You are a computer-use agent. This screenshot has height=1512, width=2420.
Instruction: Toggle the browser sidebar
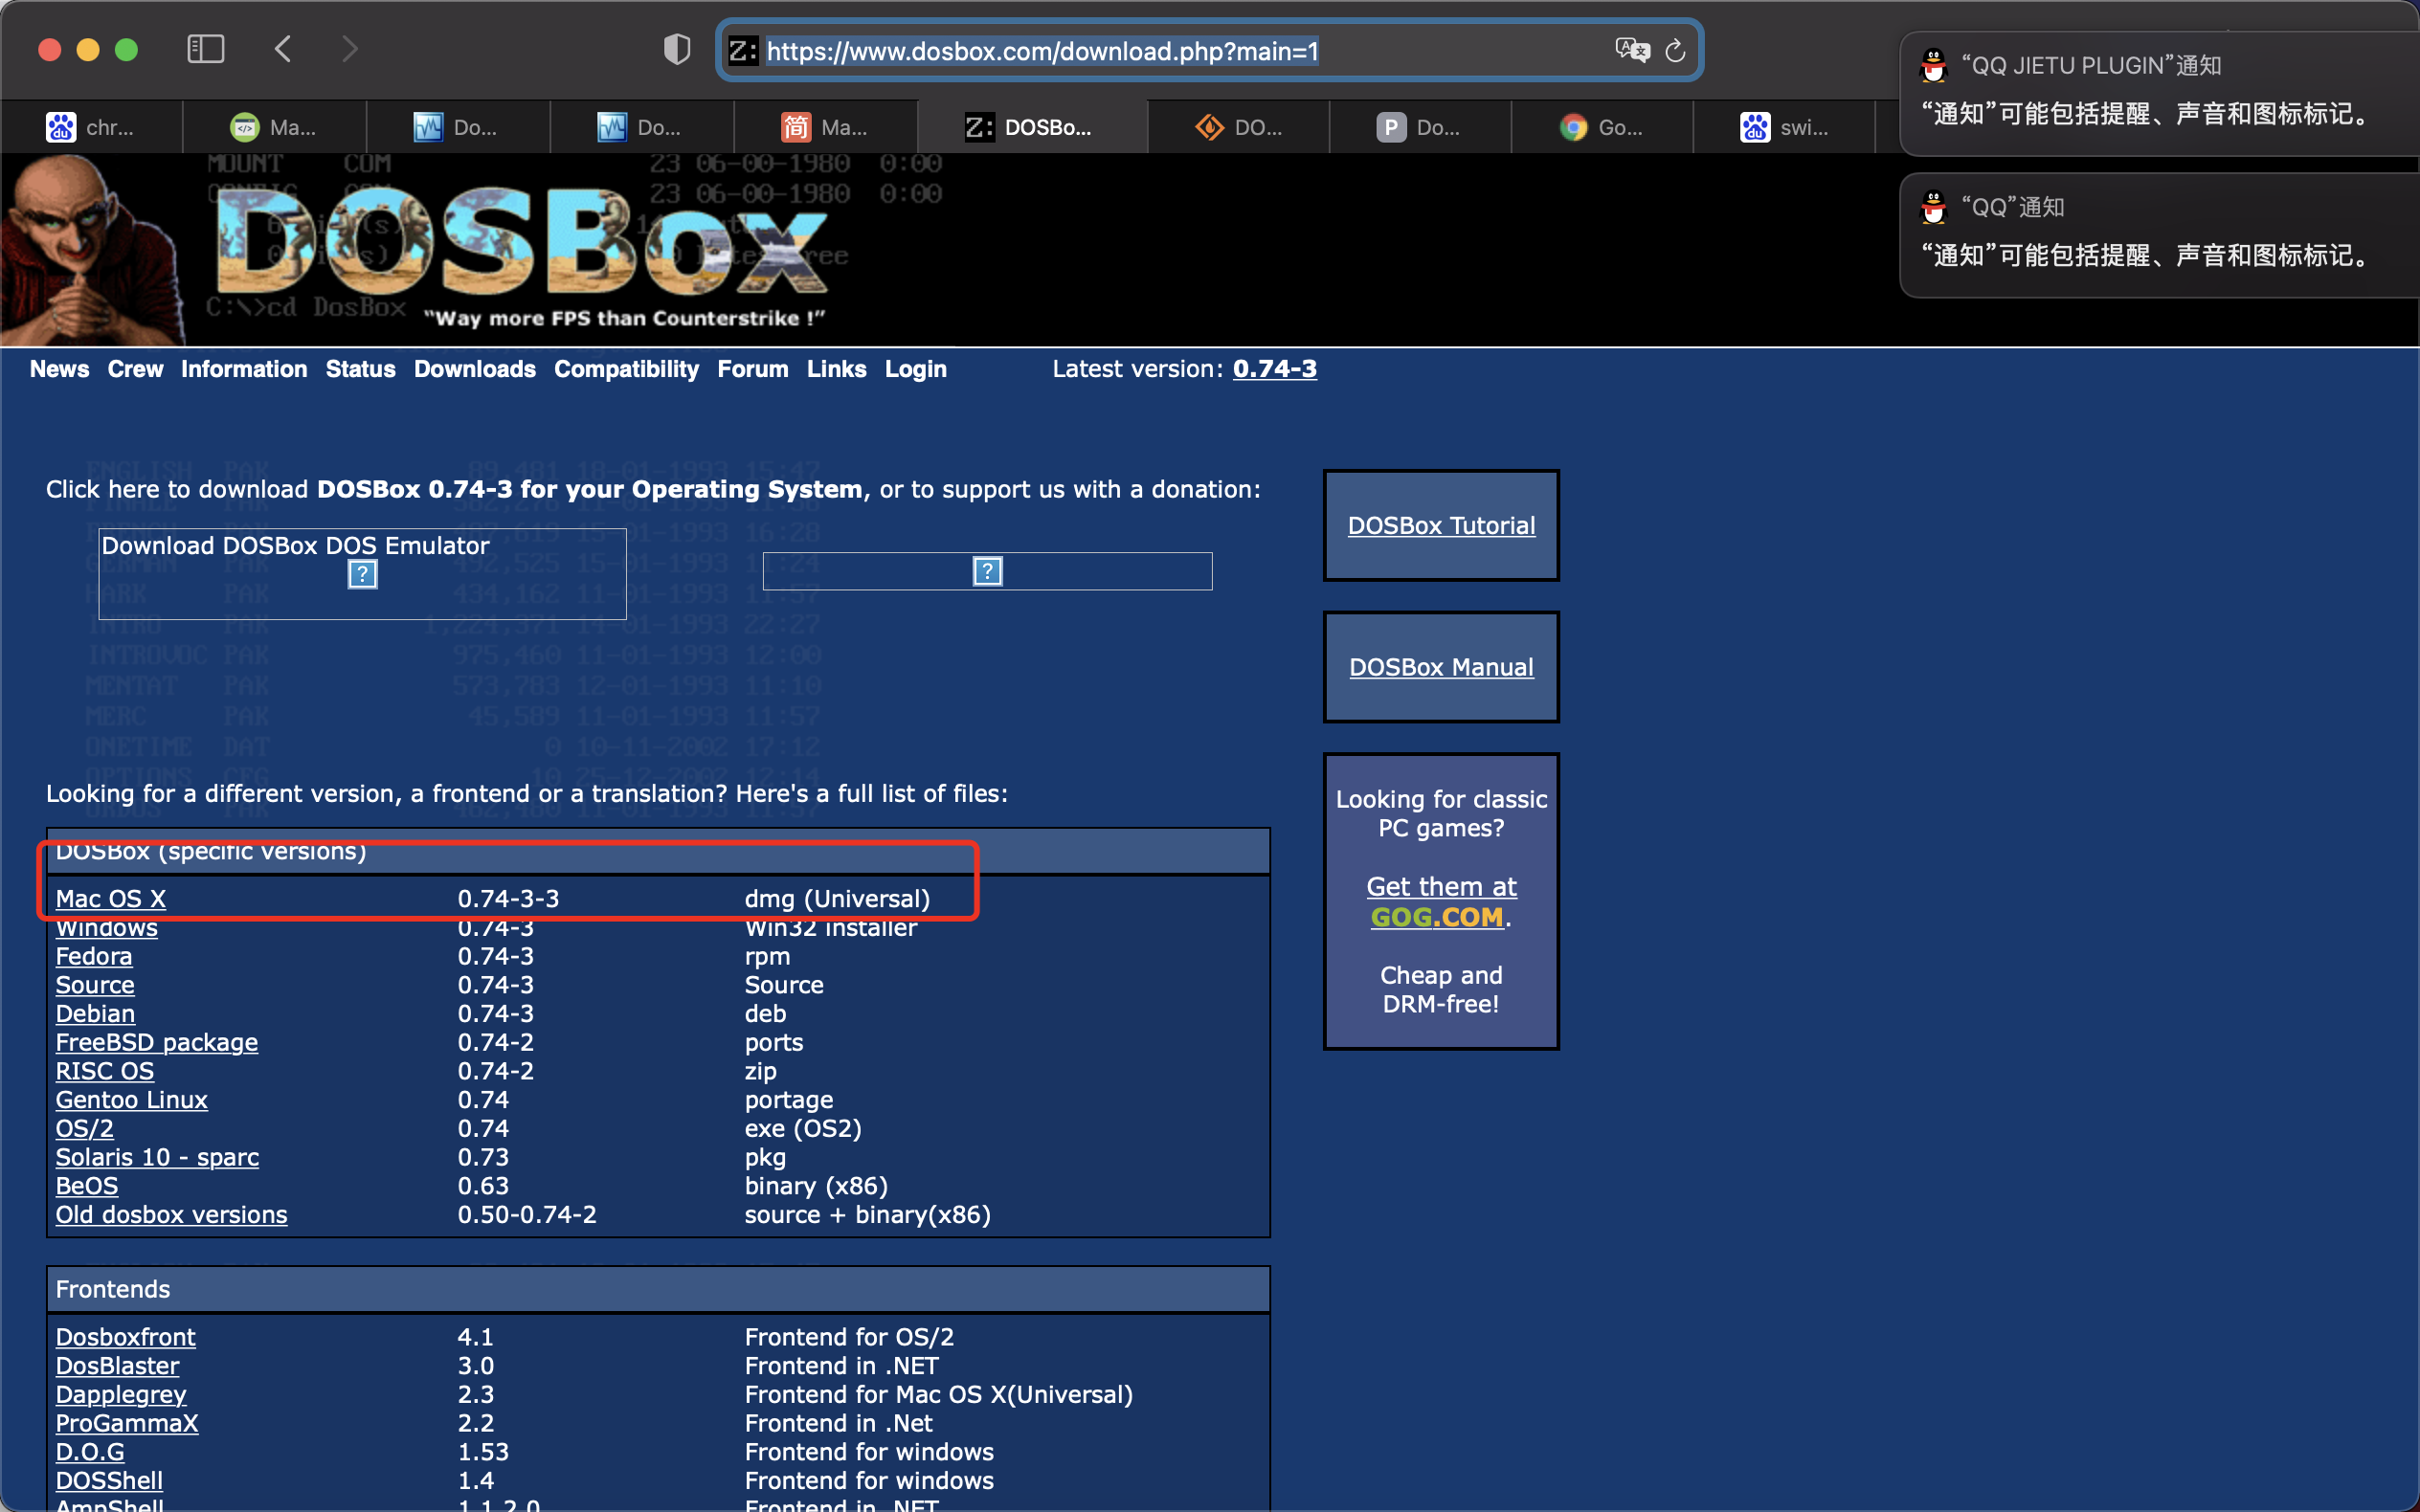point(206,48)
